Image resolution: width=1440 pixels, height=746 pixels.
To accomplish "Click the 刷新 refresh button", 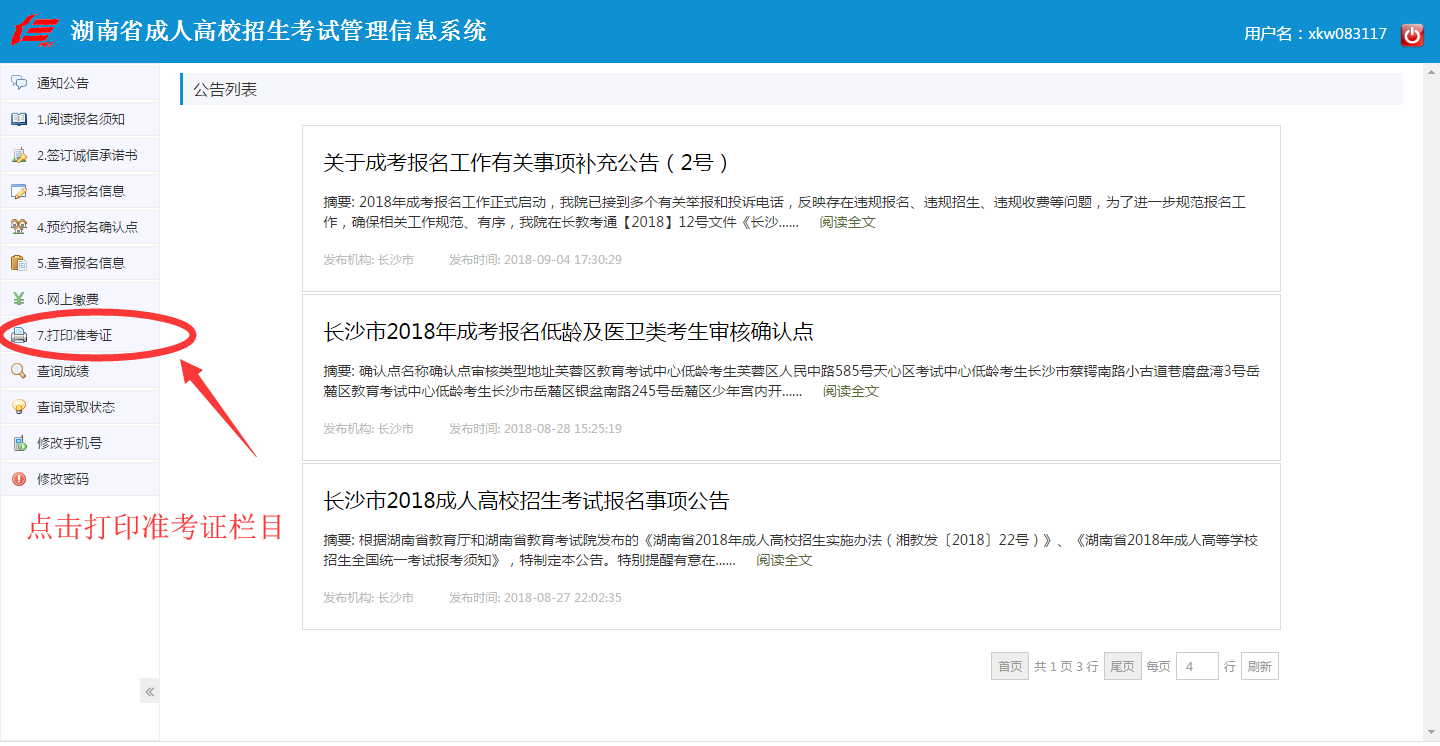I will point(1260,666).
